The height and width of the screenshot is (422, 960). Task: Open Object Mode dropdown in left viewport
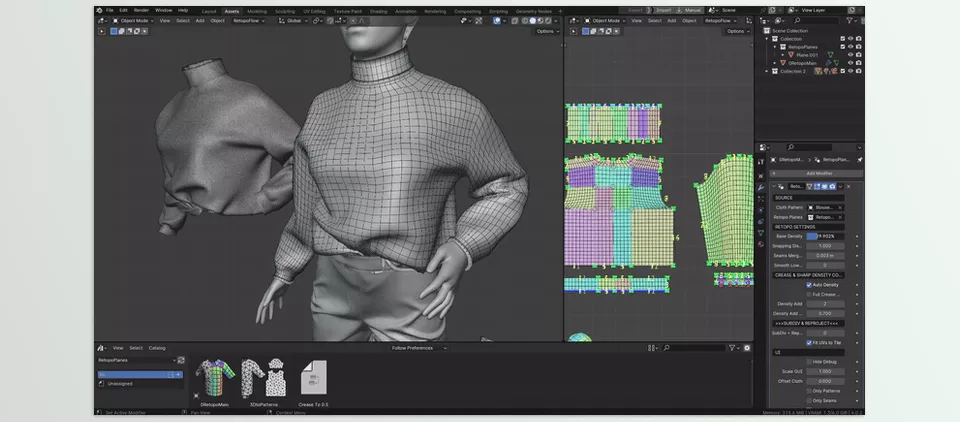pos(132,20)
